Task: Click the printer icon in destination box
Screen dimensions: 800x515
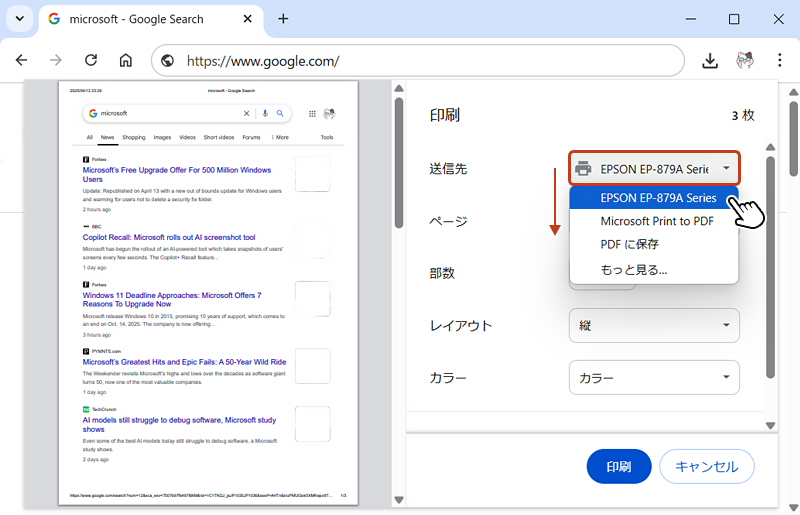Action: pyautogui.click(x=583, y=168)
